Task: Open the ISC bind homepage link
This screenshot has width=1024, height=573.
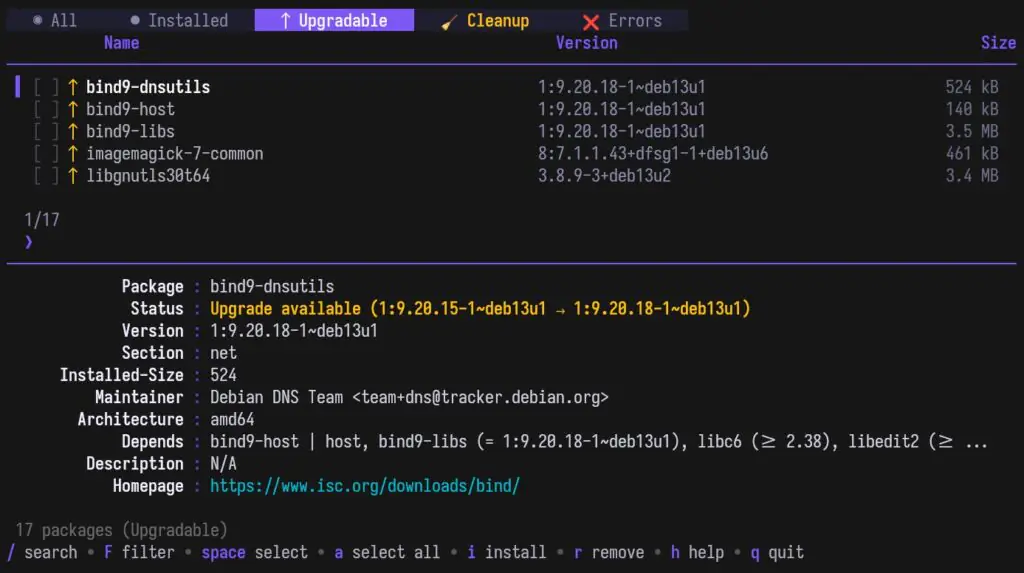Action: point(364,486)
